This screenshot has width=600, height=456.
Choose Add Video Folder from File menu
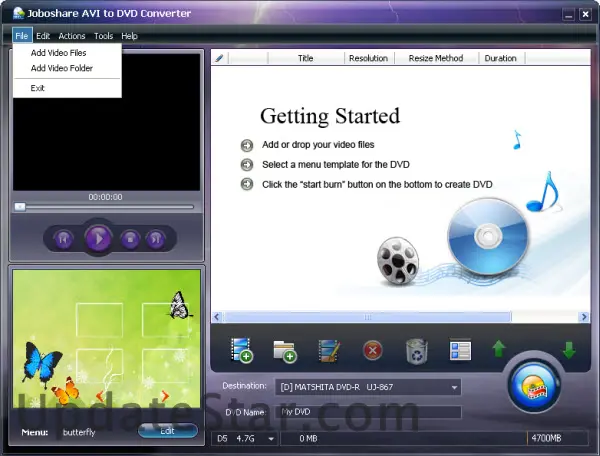pyautogui.click(x=67, y=68)
